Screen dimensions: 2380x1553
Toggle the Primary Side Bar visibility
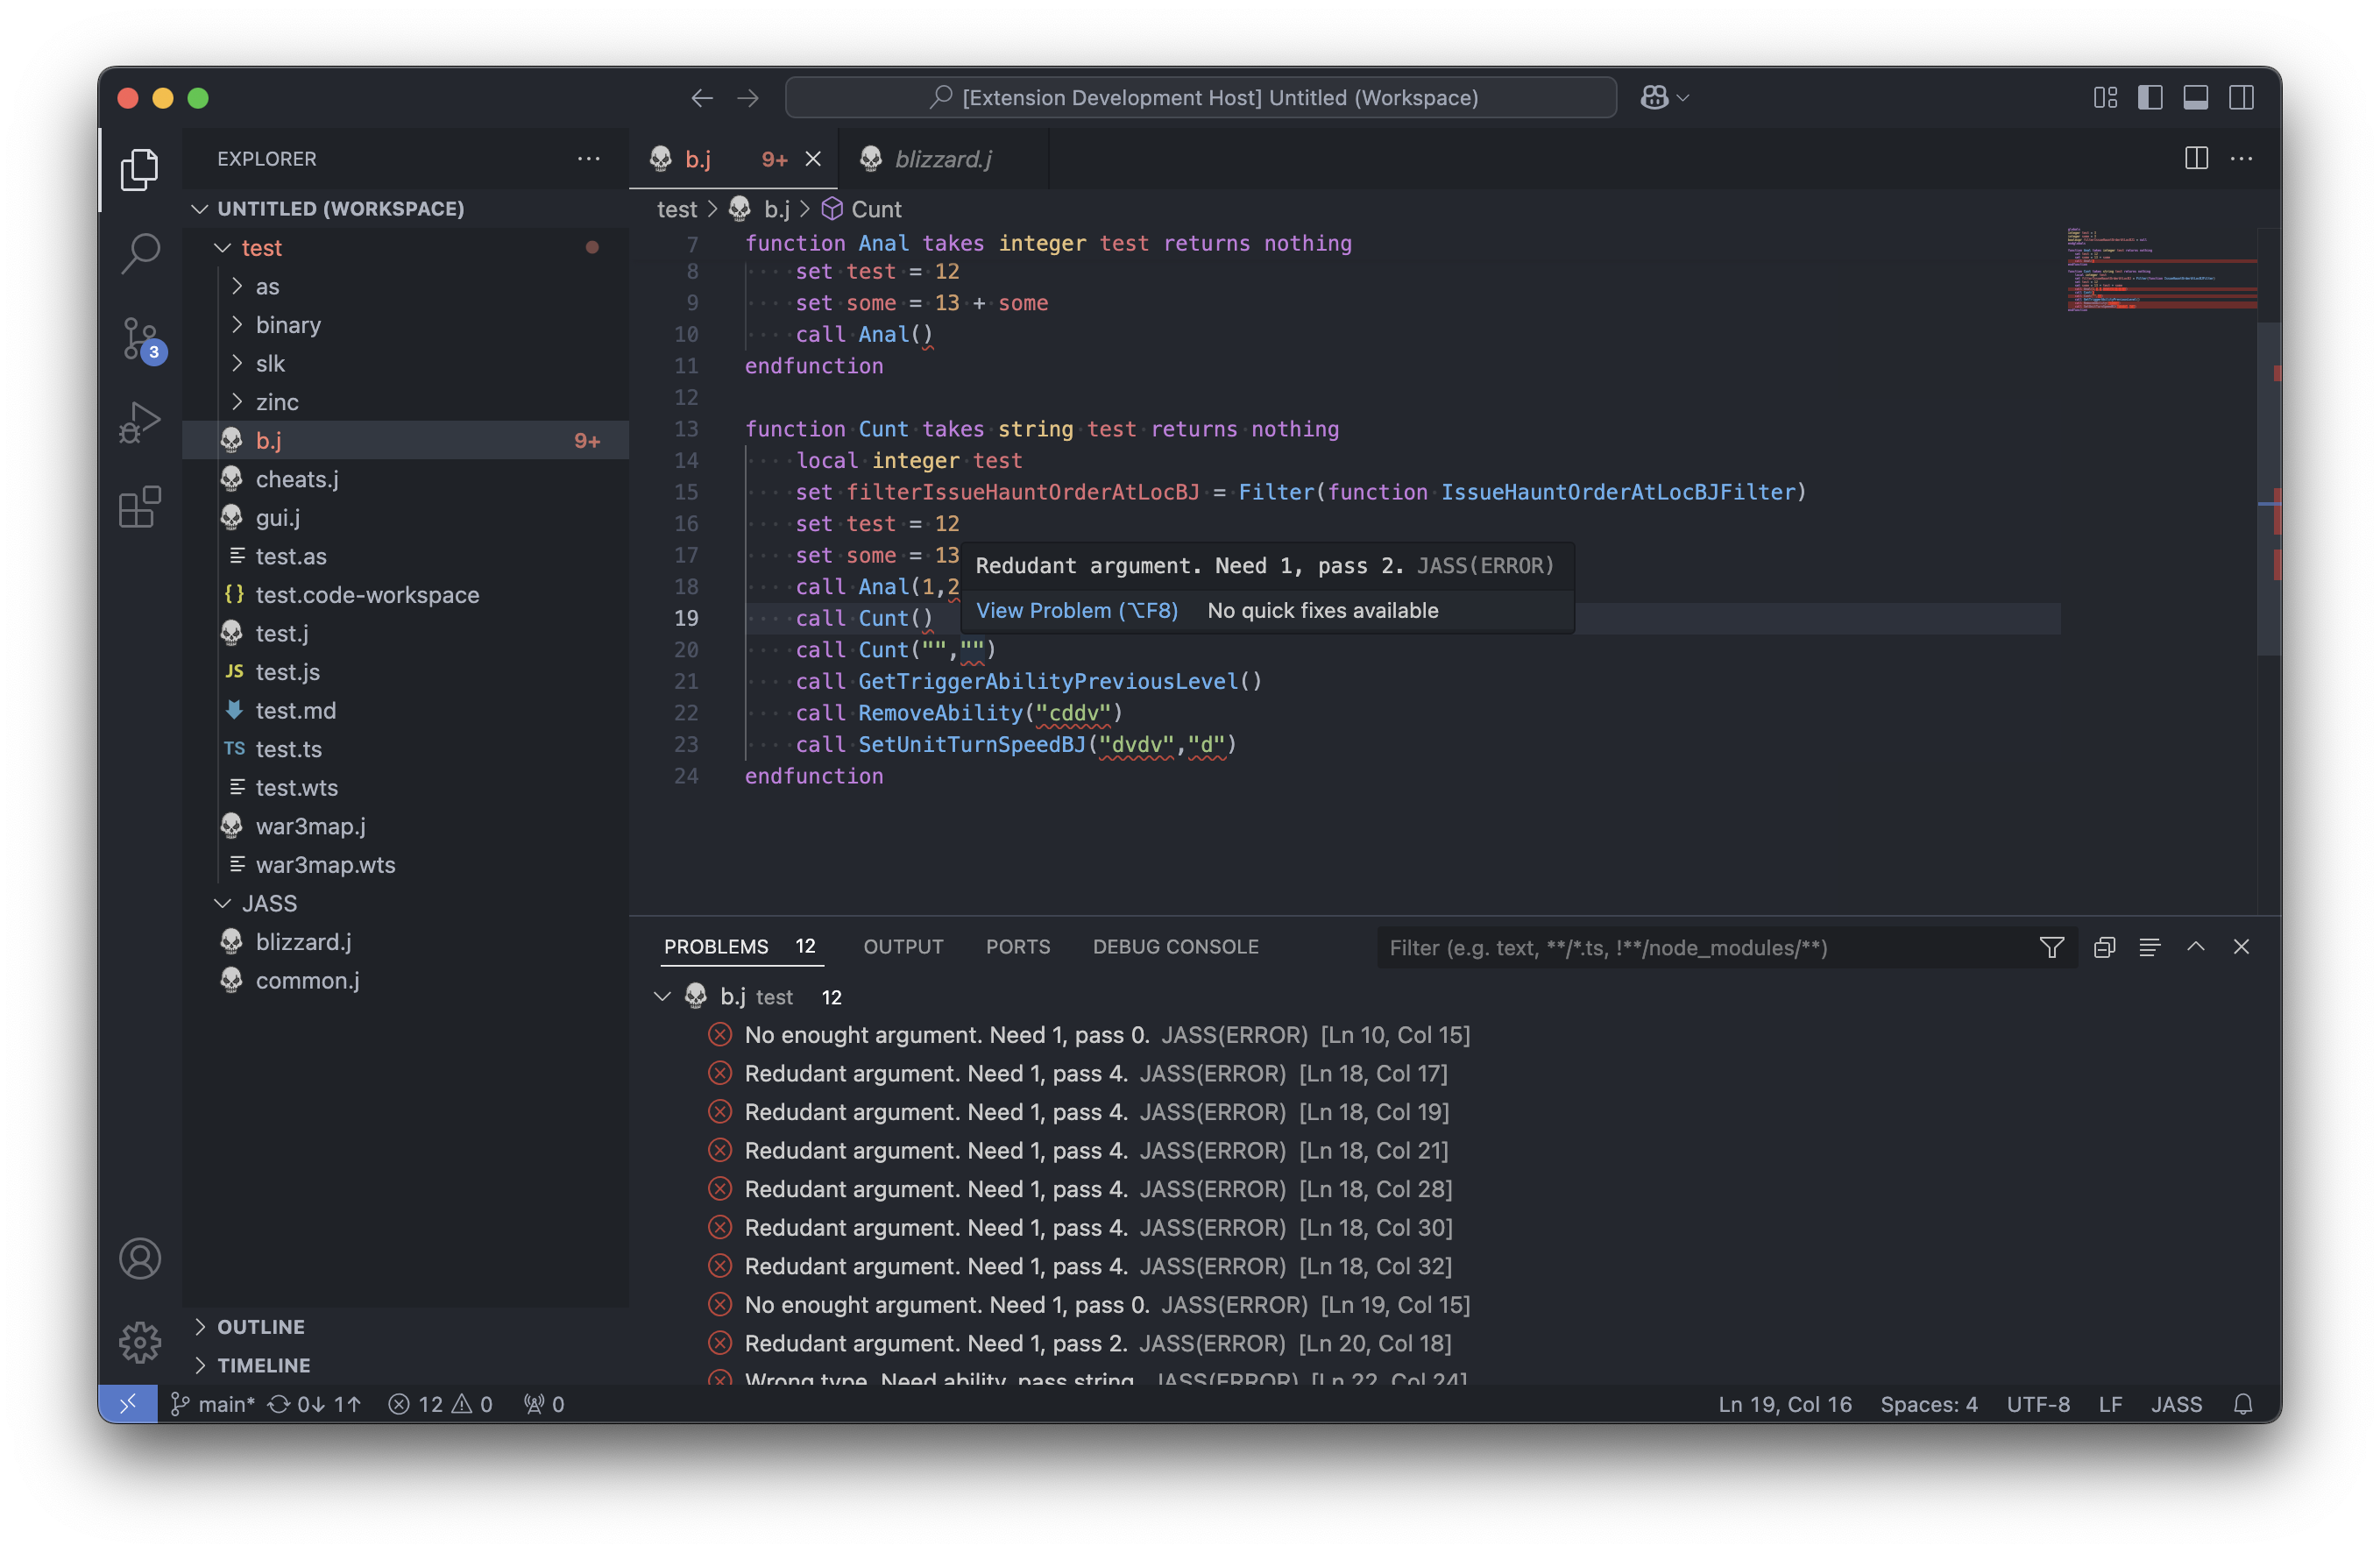click(x=2150, y=98)
